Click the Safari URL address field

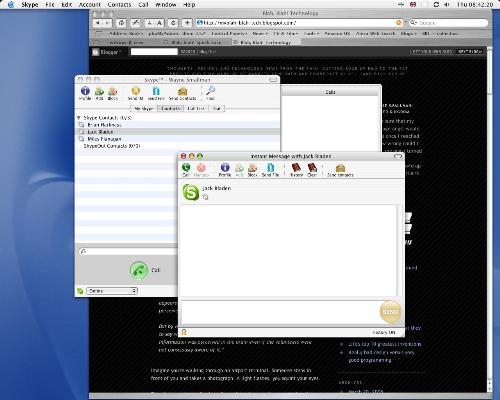click(299, 23)
